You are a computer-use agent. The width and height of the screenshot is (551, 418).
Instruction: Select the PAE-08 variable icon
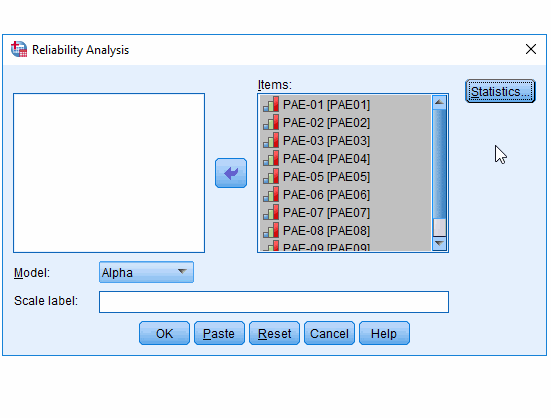271,230
